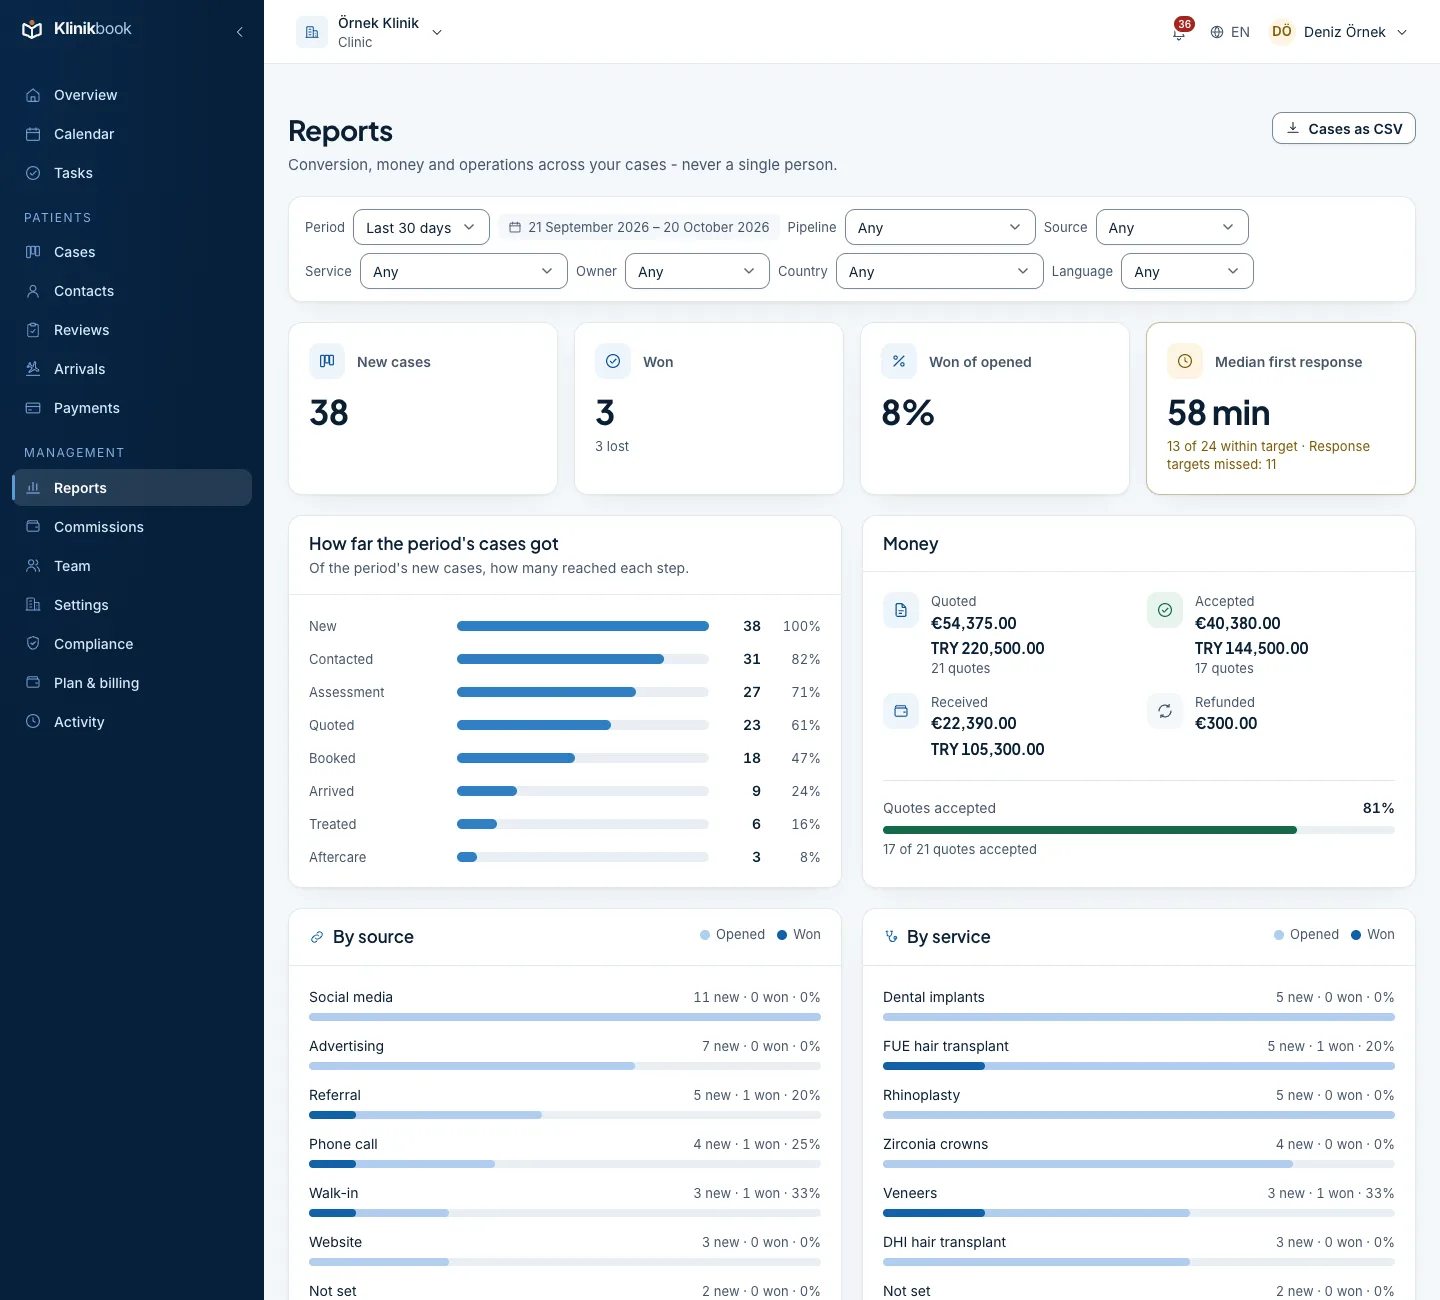This screenshot has height=1300, width=1440.
Task: Click the Median first response clock icon
Action: coord(1185,361)
